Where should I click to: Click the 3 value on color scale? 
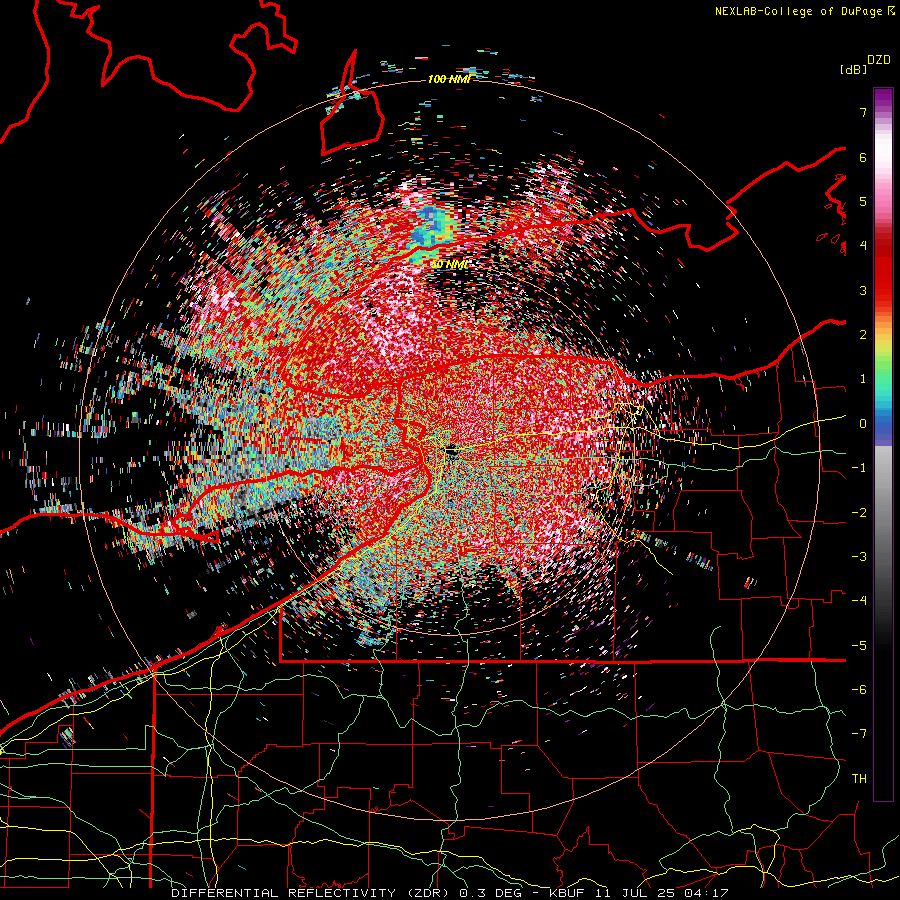tap(863, 290)
